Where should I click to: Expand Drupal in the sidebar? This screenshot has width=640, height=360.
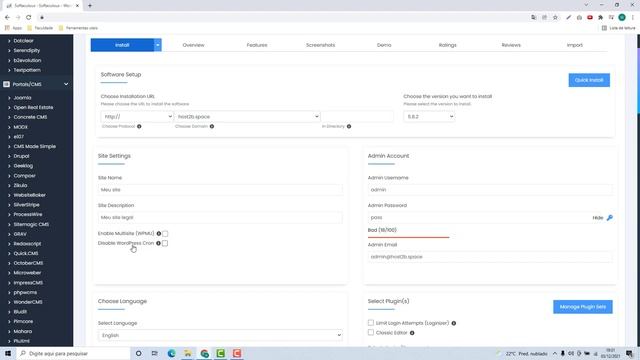point(21,156)
